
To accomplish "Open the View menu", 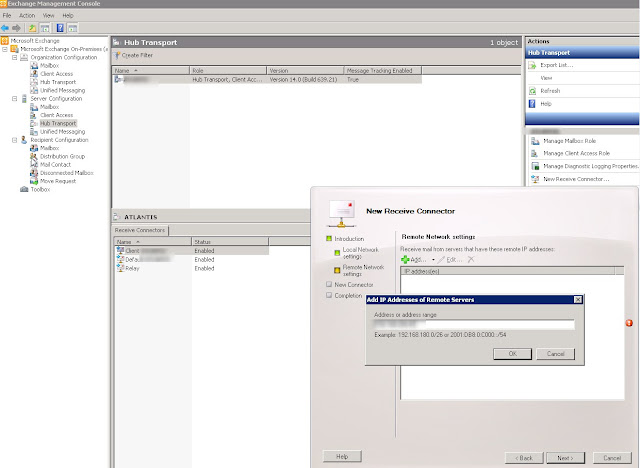I will point(49,16).
